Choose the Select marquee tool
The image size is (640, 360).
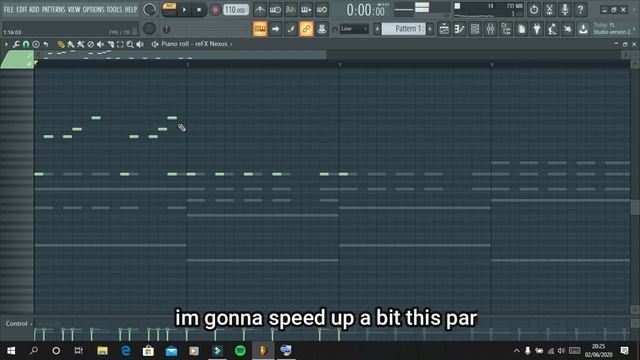[120, 44]
